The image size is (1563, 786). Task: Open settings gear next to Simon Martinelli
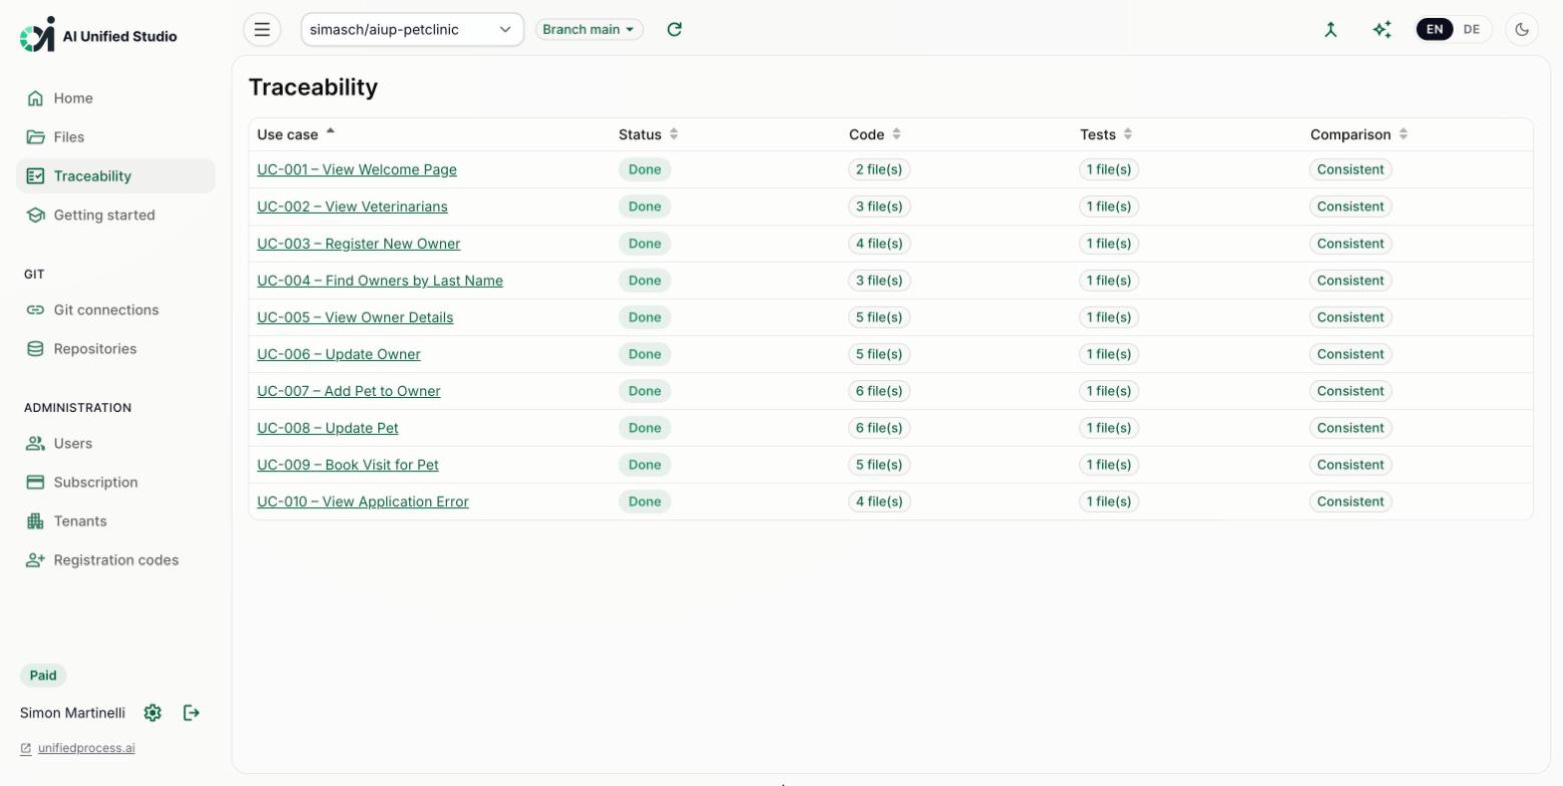tap(152, 713)
